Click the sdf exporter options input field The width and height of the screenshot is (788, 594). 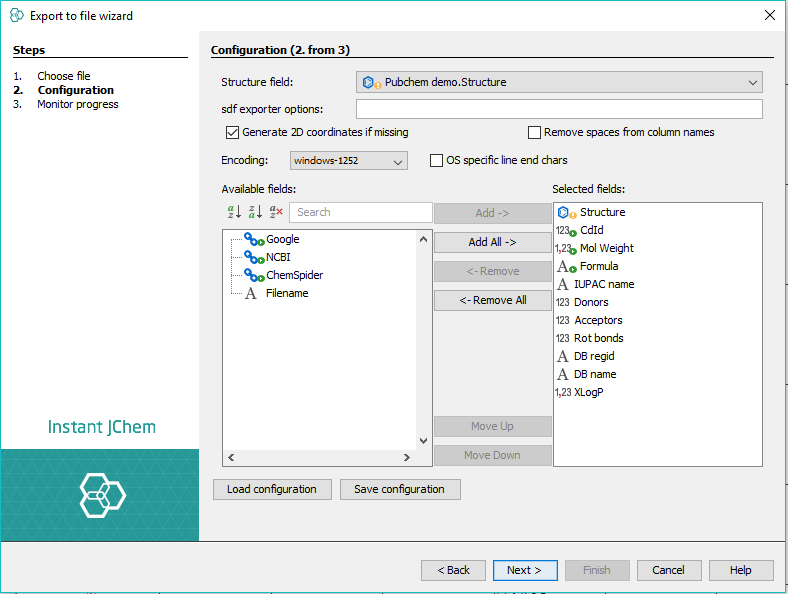tap(559, 109)
